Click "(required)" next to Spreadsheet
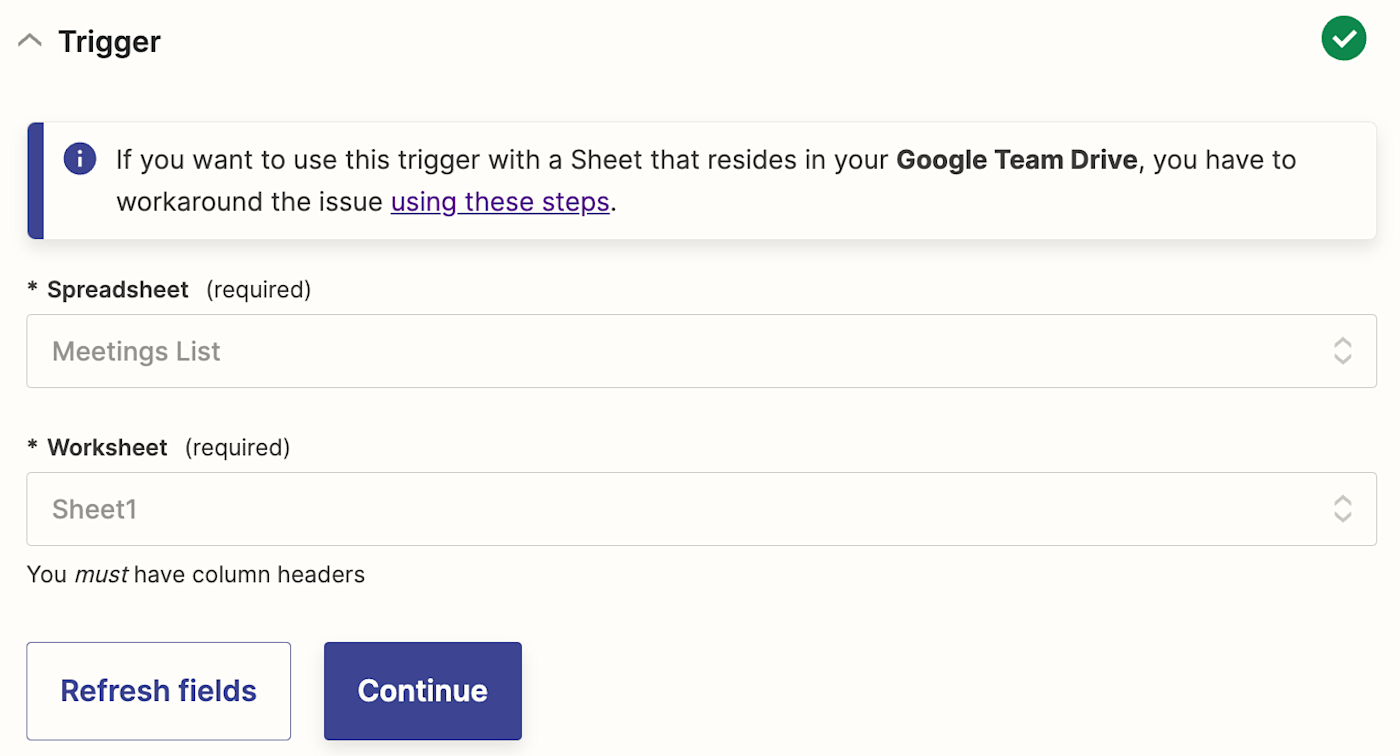The image size is (1400, 756). click(x=258, y=290)
